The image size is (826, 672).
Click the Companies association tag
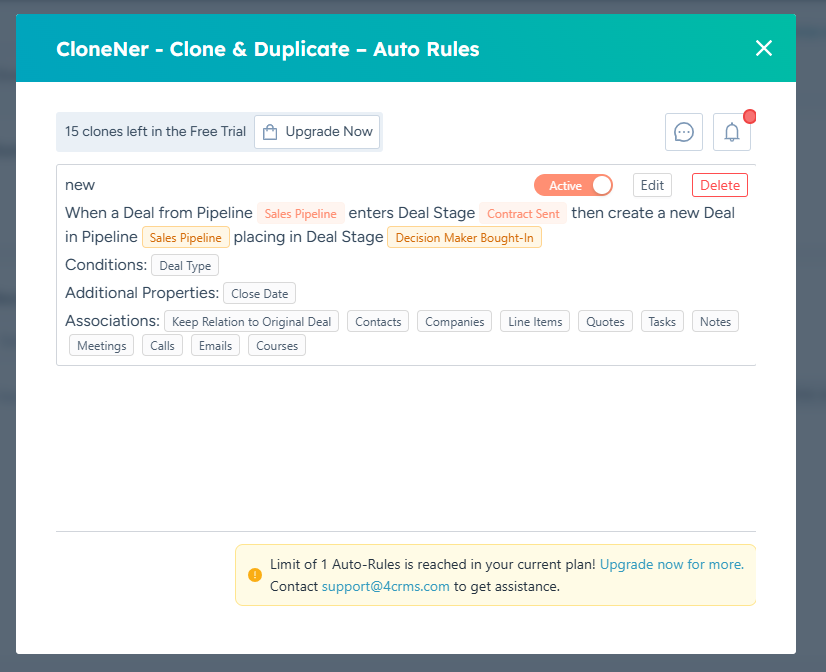[x=455, y=321]
